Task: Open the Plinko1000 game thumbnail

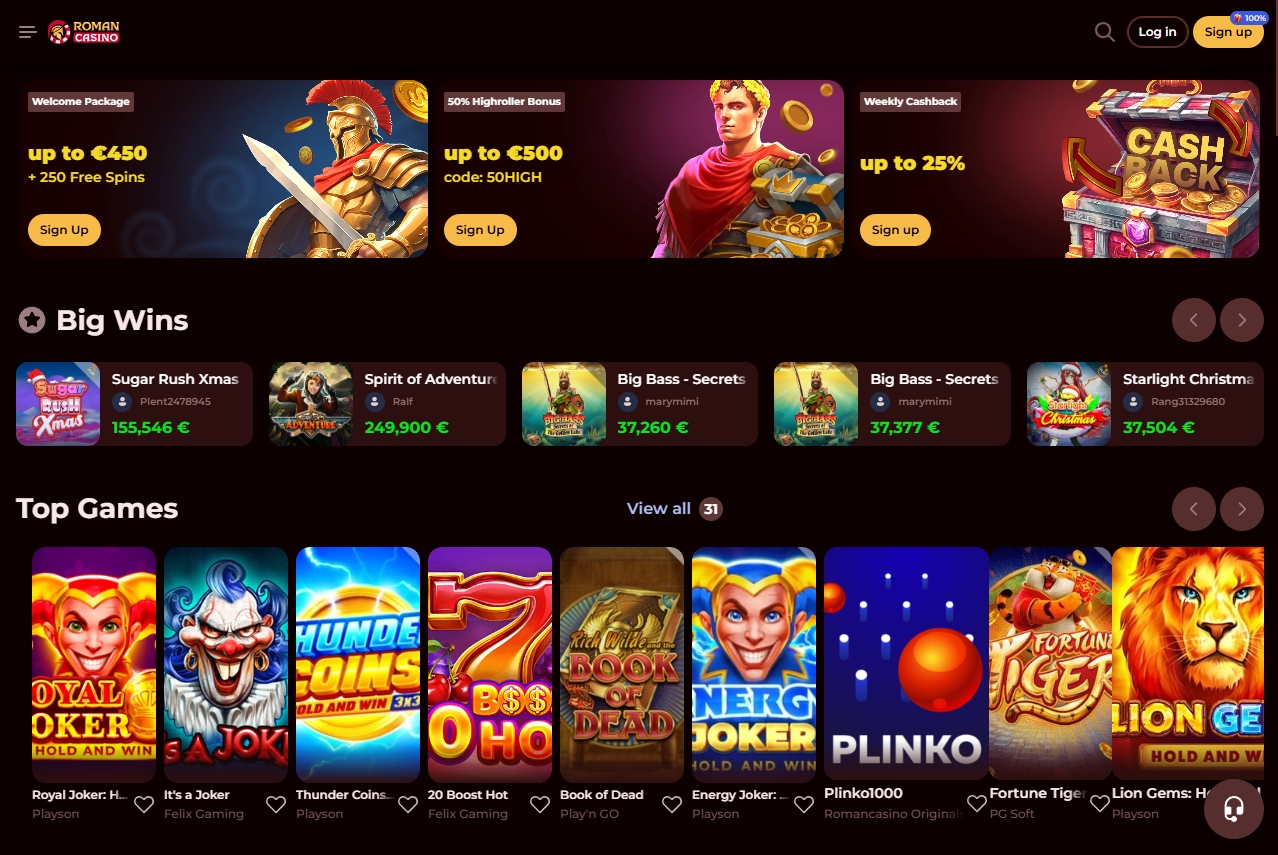Action: point(906,663)
